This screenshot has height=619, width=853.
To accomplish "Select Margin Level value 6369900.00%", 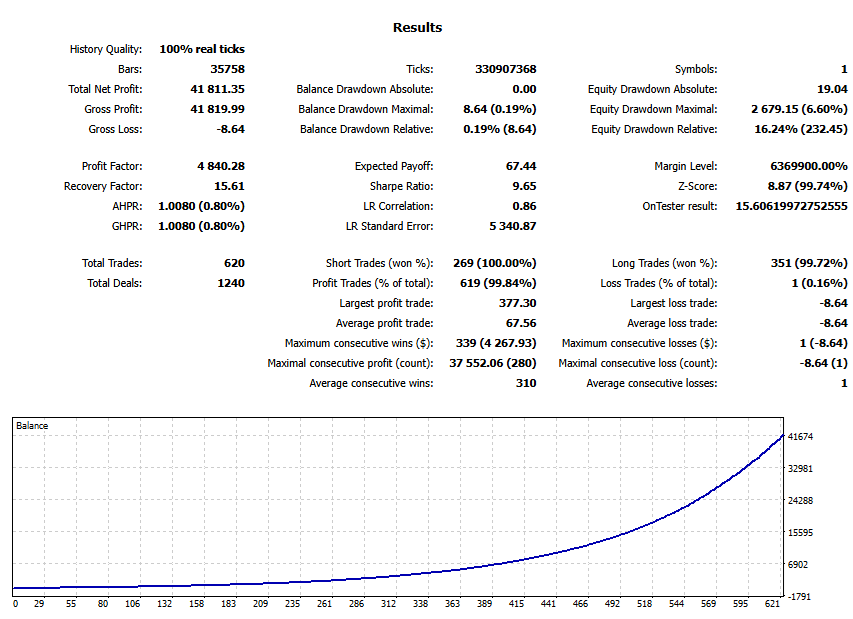I will (809, 166).
